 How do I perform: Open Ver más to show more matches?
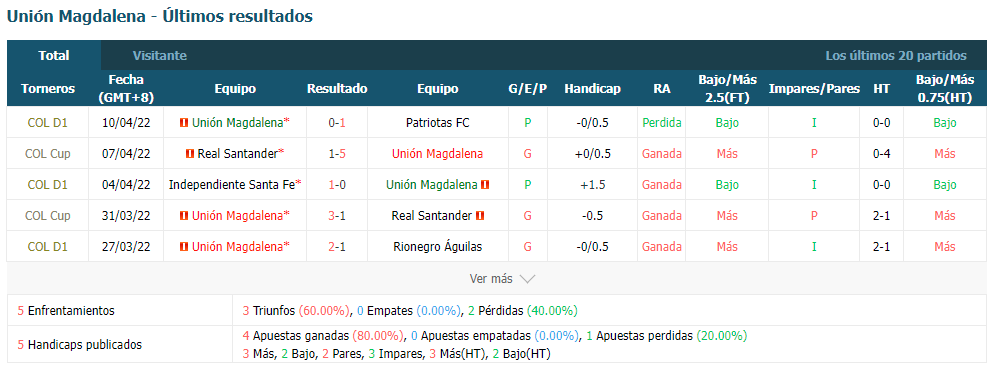[x=503, y=278]
